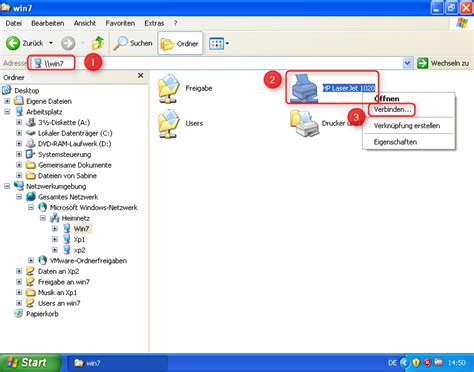The width and height of the screenshot is (474, 372).
Task: Collapse the Heimnetz tree node
Action: [43, 218]
